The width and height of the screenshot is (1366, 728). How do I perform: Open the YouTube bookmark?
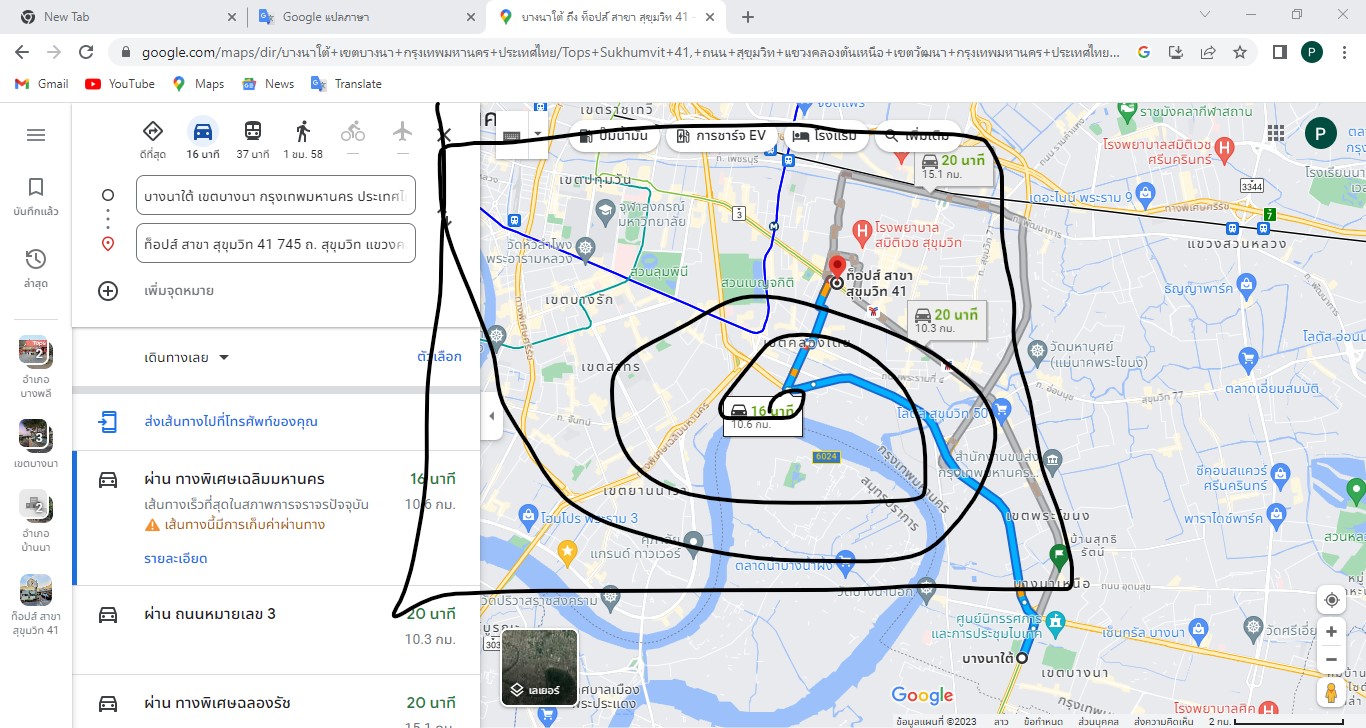(120, 84)
